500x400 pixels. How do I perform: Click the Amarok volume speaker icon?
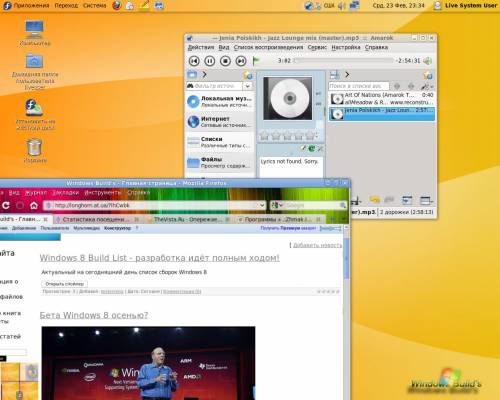pyautogui.click(x=428, y=61)
